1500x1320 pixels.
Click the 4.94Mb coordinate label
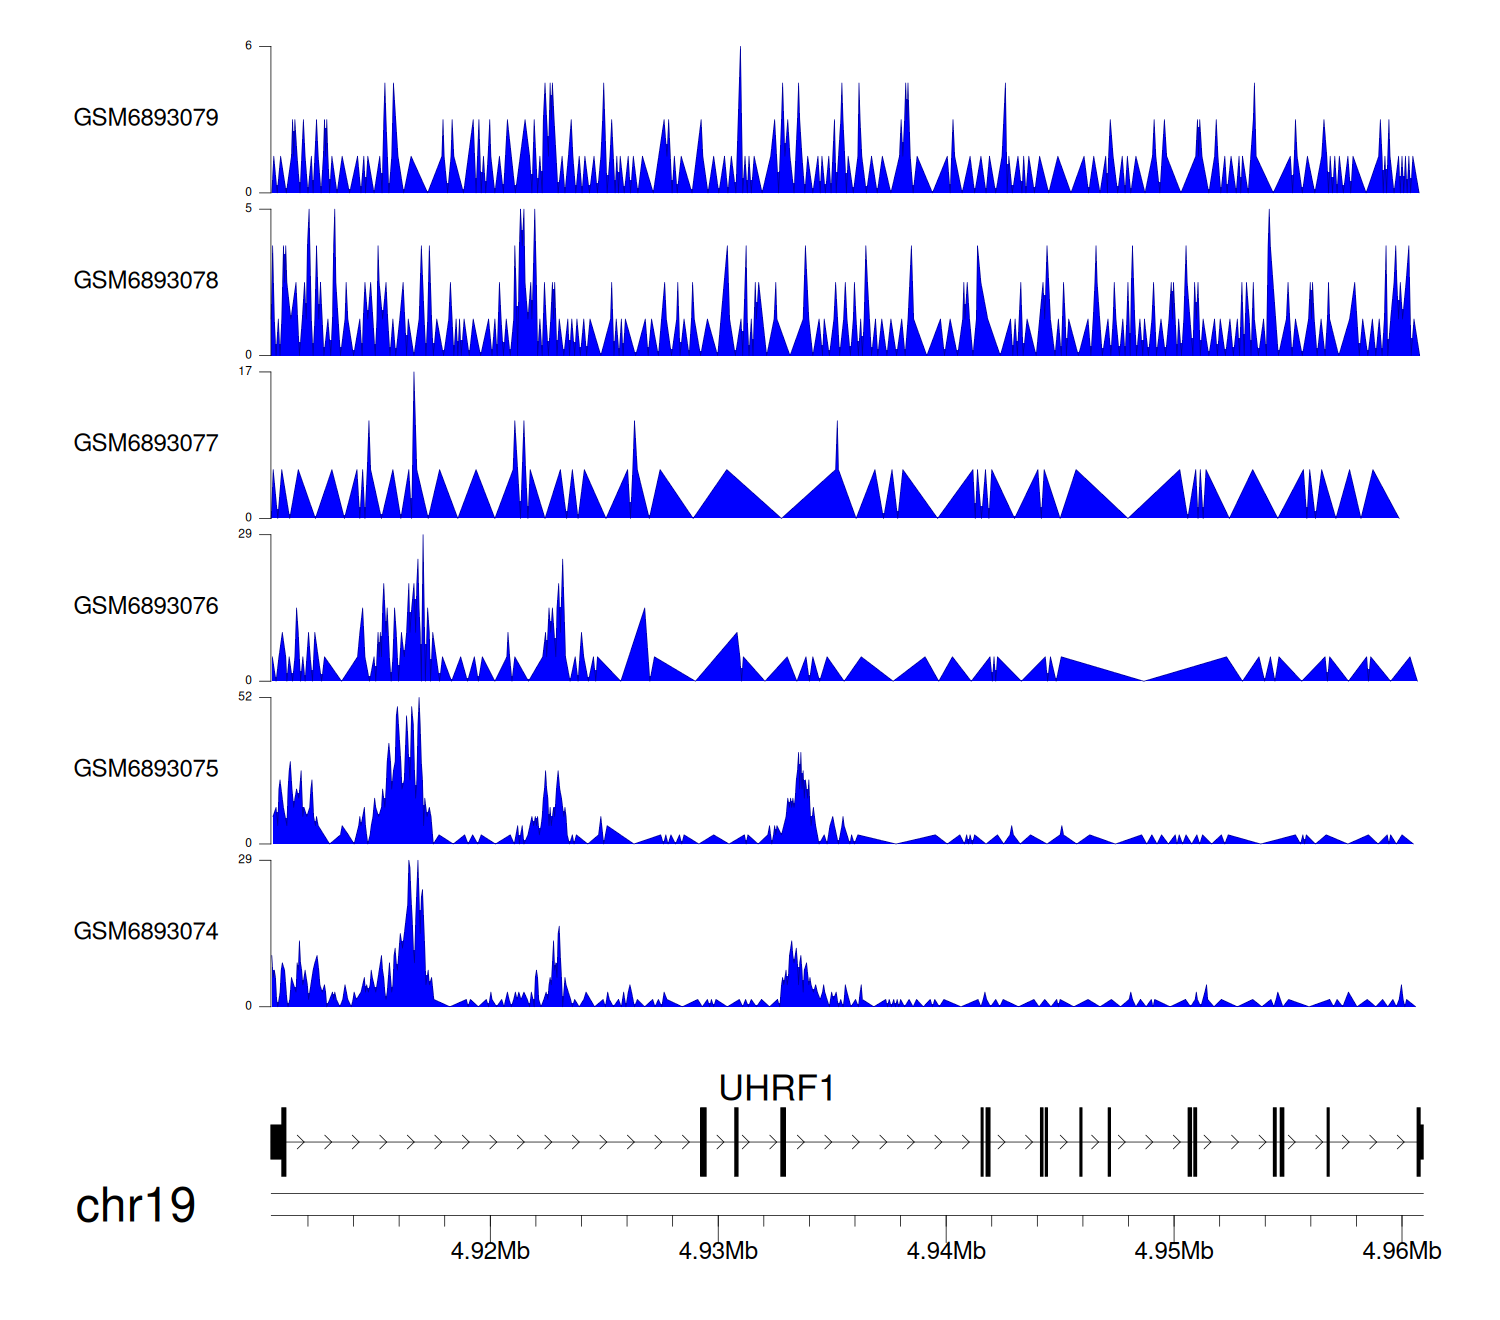946,1251
